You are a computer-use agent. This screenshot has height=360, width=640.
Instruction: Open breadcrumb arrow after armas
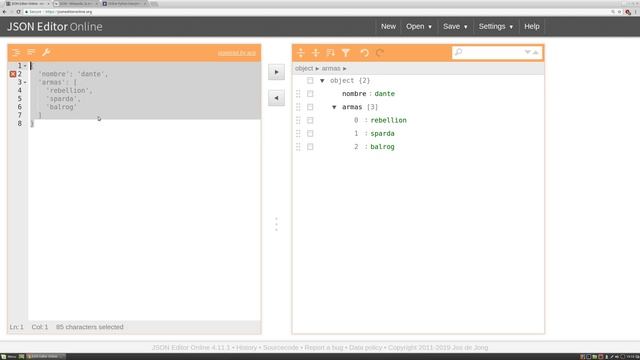pyautogui.click(x=344, y=69)
